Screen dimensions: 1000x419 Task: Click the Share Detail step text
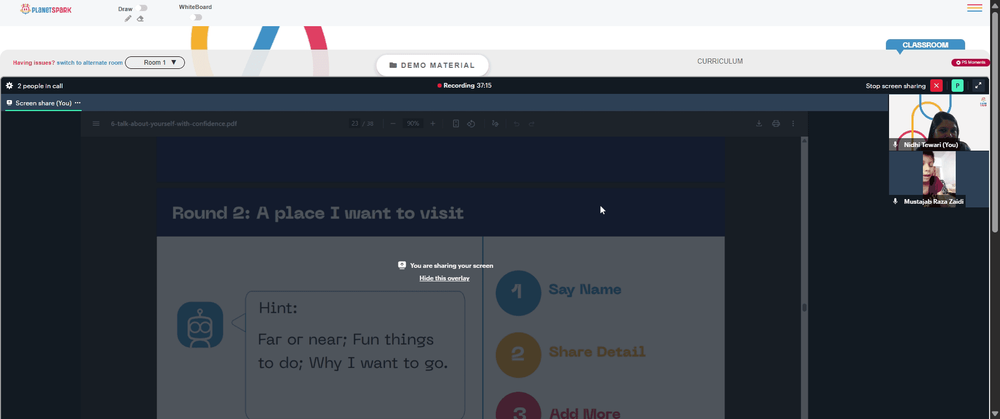point(597,351)
